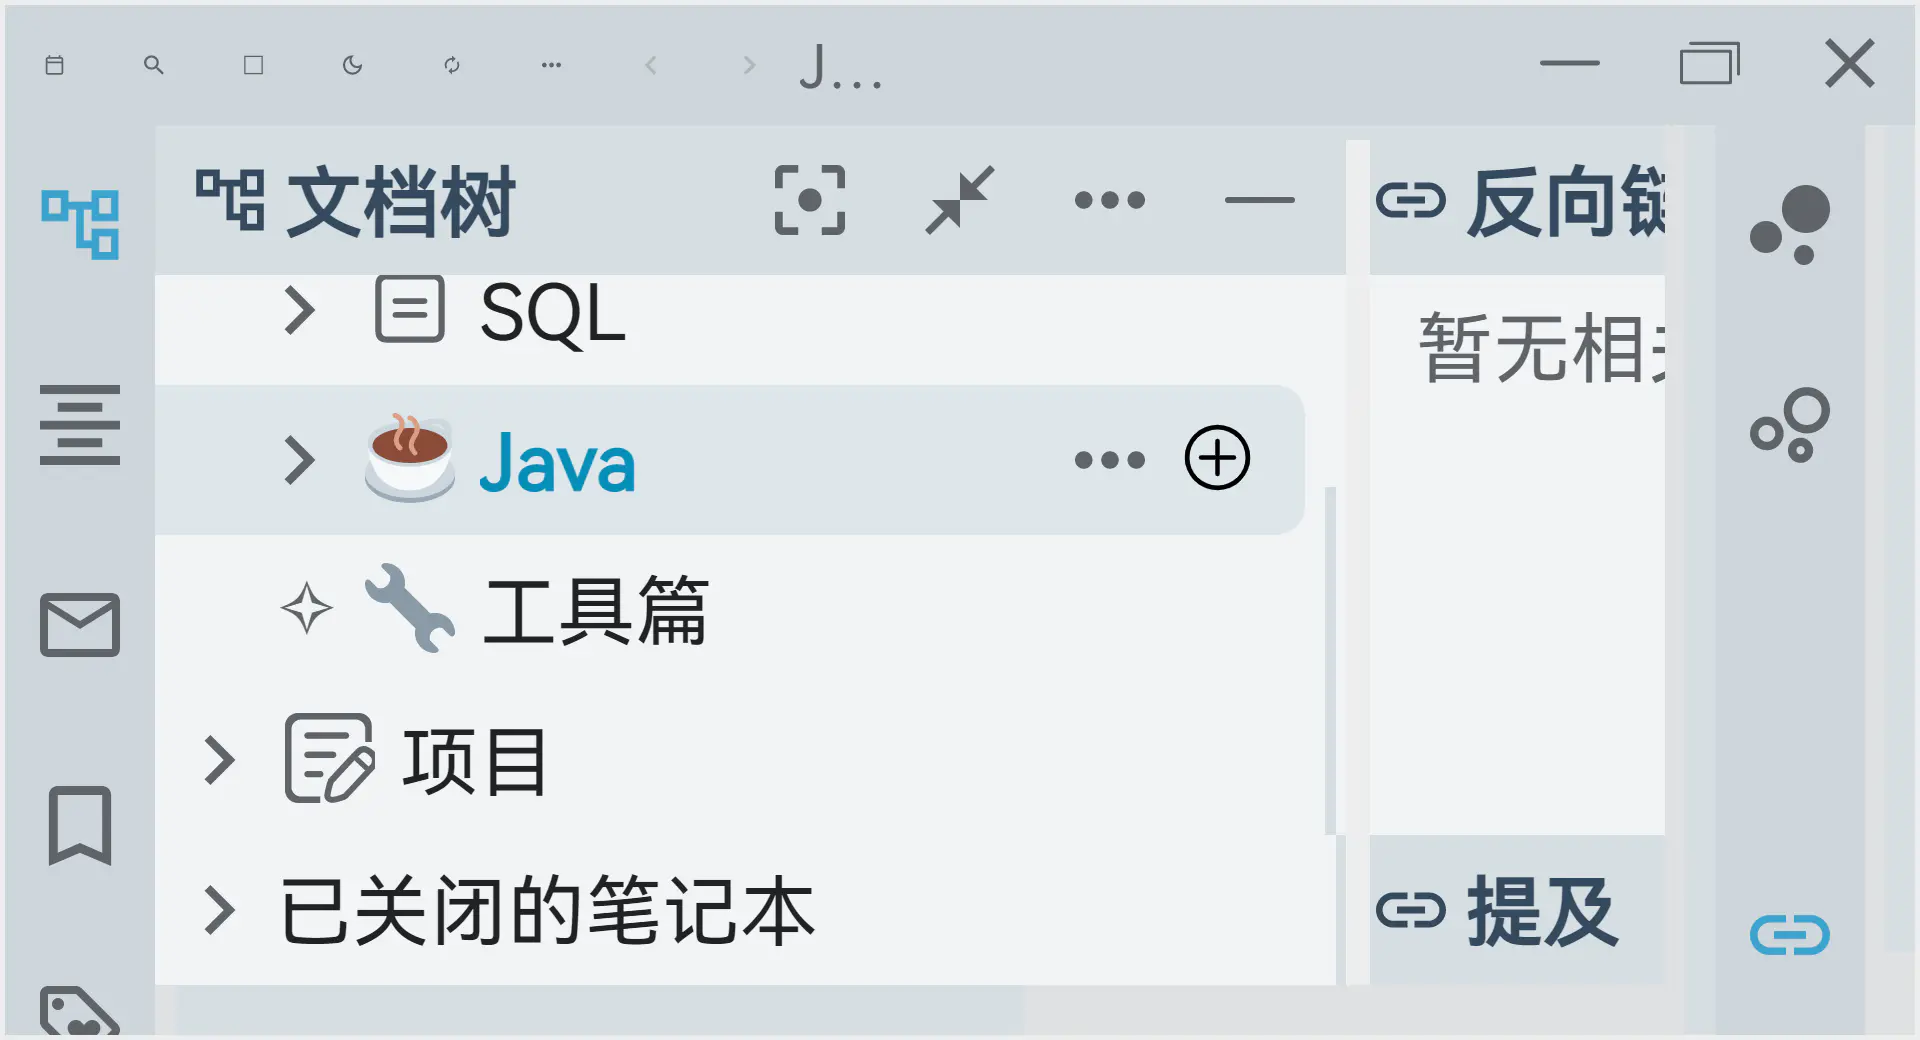Open the Inbox envelope icon
The width and height of the screenshot is (1920, 1040).
tap(80, 625)
